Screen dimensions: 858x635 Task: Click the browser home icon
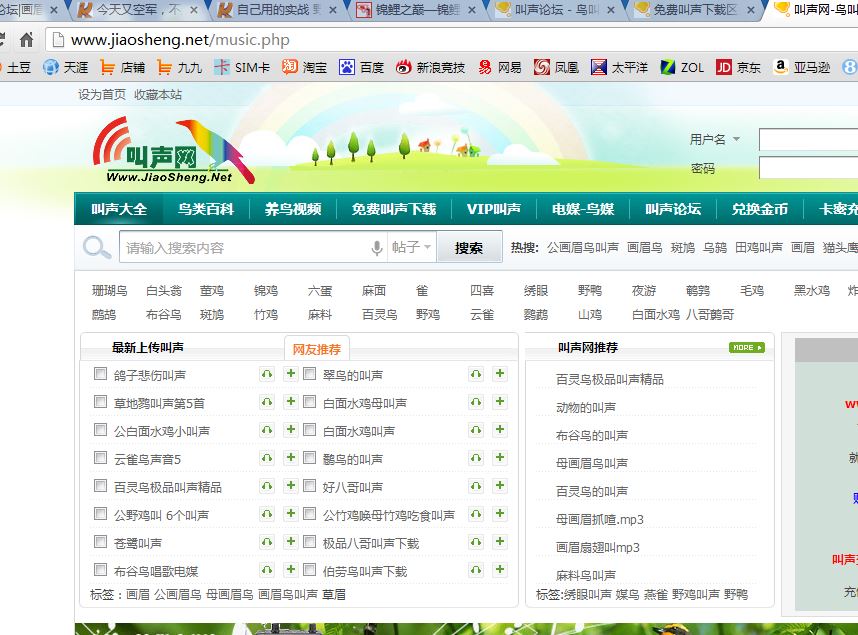[27, 41]
